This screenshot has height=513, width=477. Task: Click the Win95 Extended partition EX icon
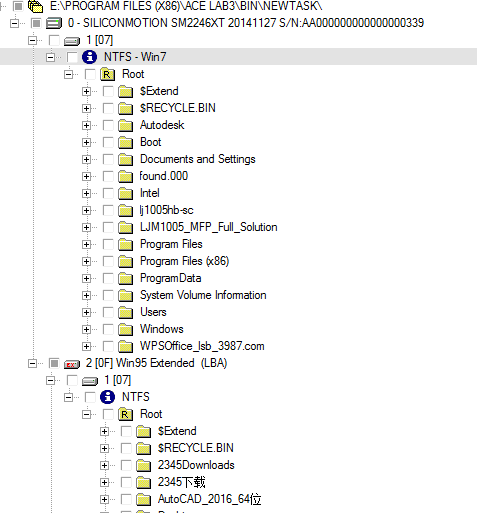[72, 364]
